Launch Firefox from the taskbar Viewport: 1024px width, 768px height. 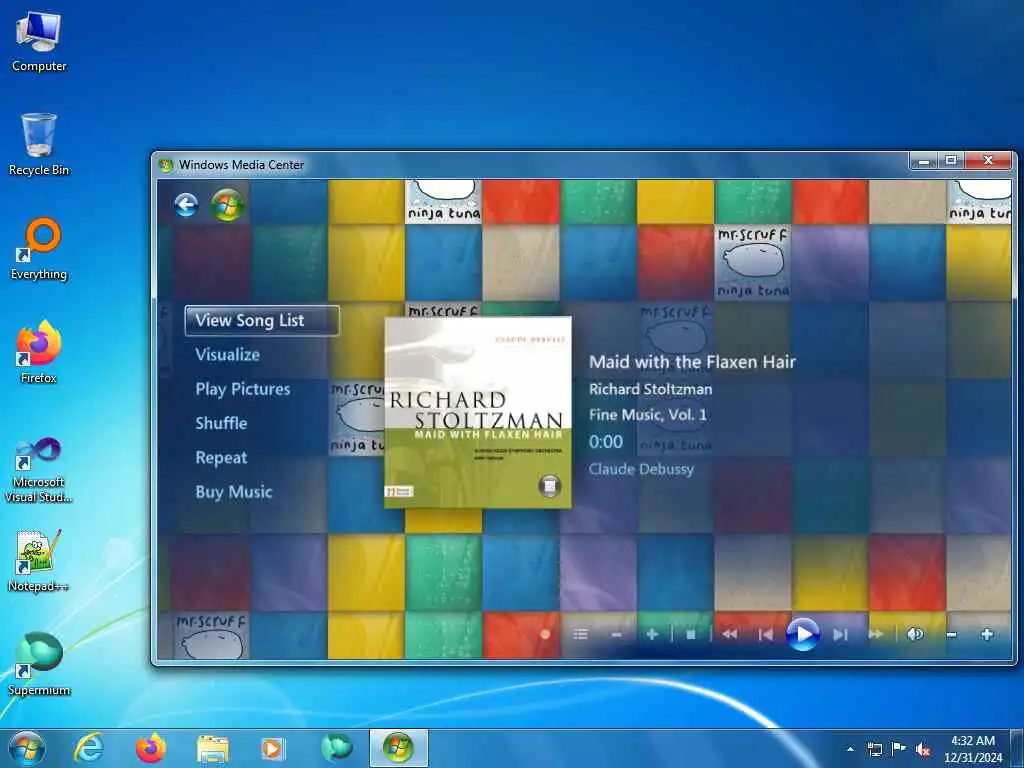(150, 748)
